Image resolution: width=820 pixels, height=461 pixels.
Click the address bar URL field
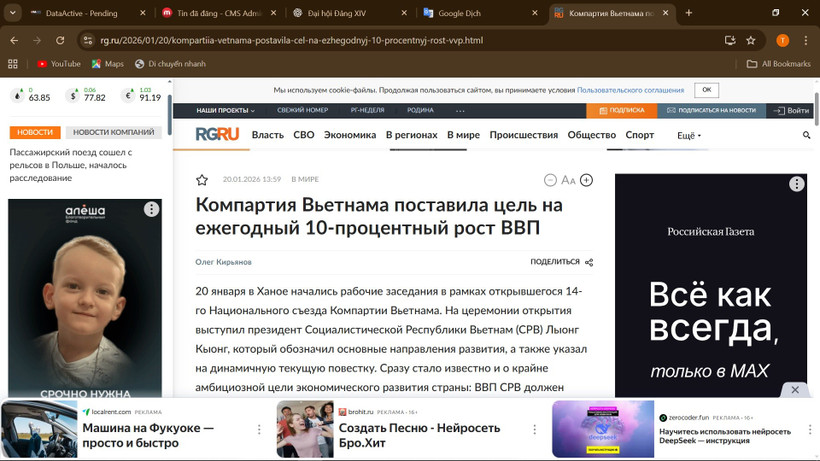pos(291,40)
